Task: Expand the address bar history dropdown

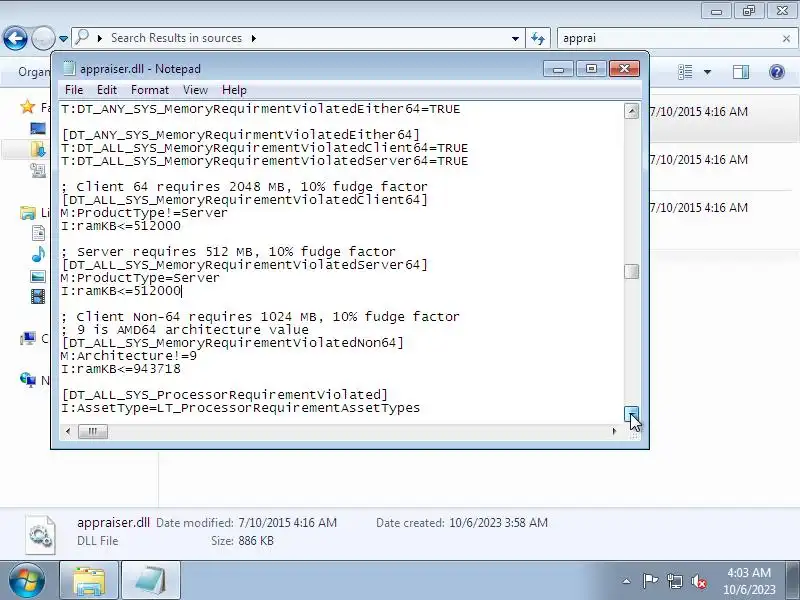Action: click(x=515, y=39)
